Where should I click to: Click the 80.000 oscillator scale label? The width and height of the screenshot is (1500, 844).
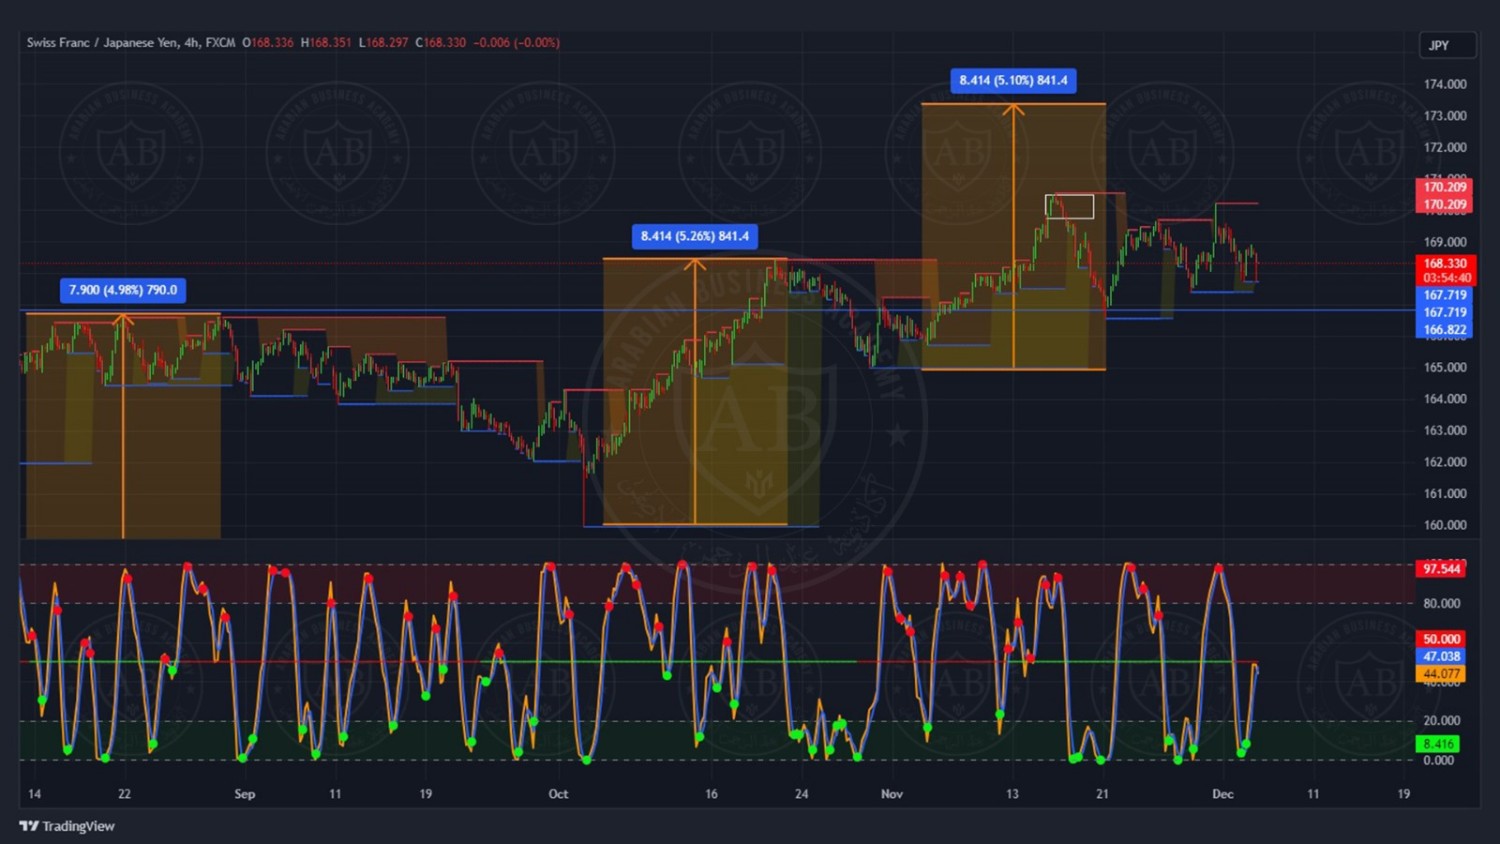coord(1442,604)
